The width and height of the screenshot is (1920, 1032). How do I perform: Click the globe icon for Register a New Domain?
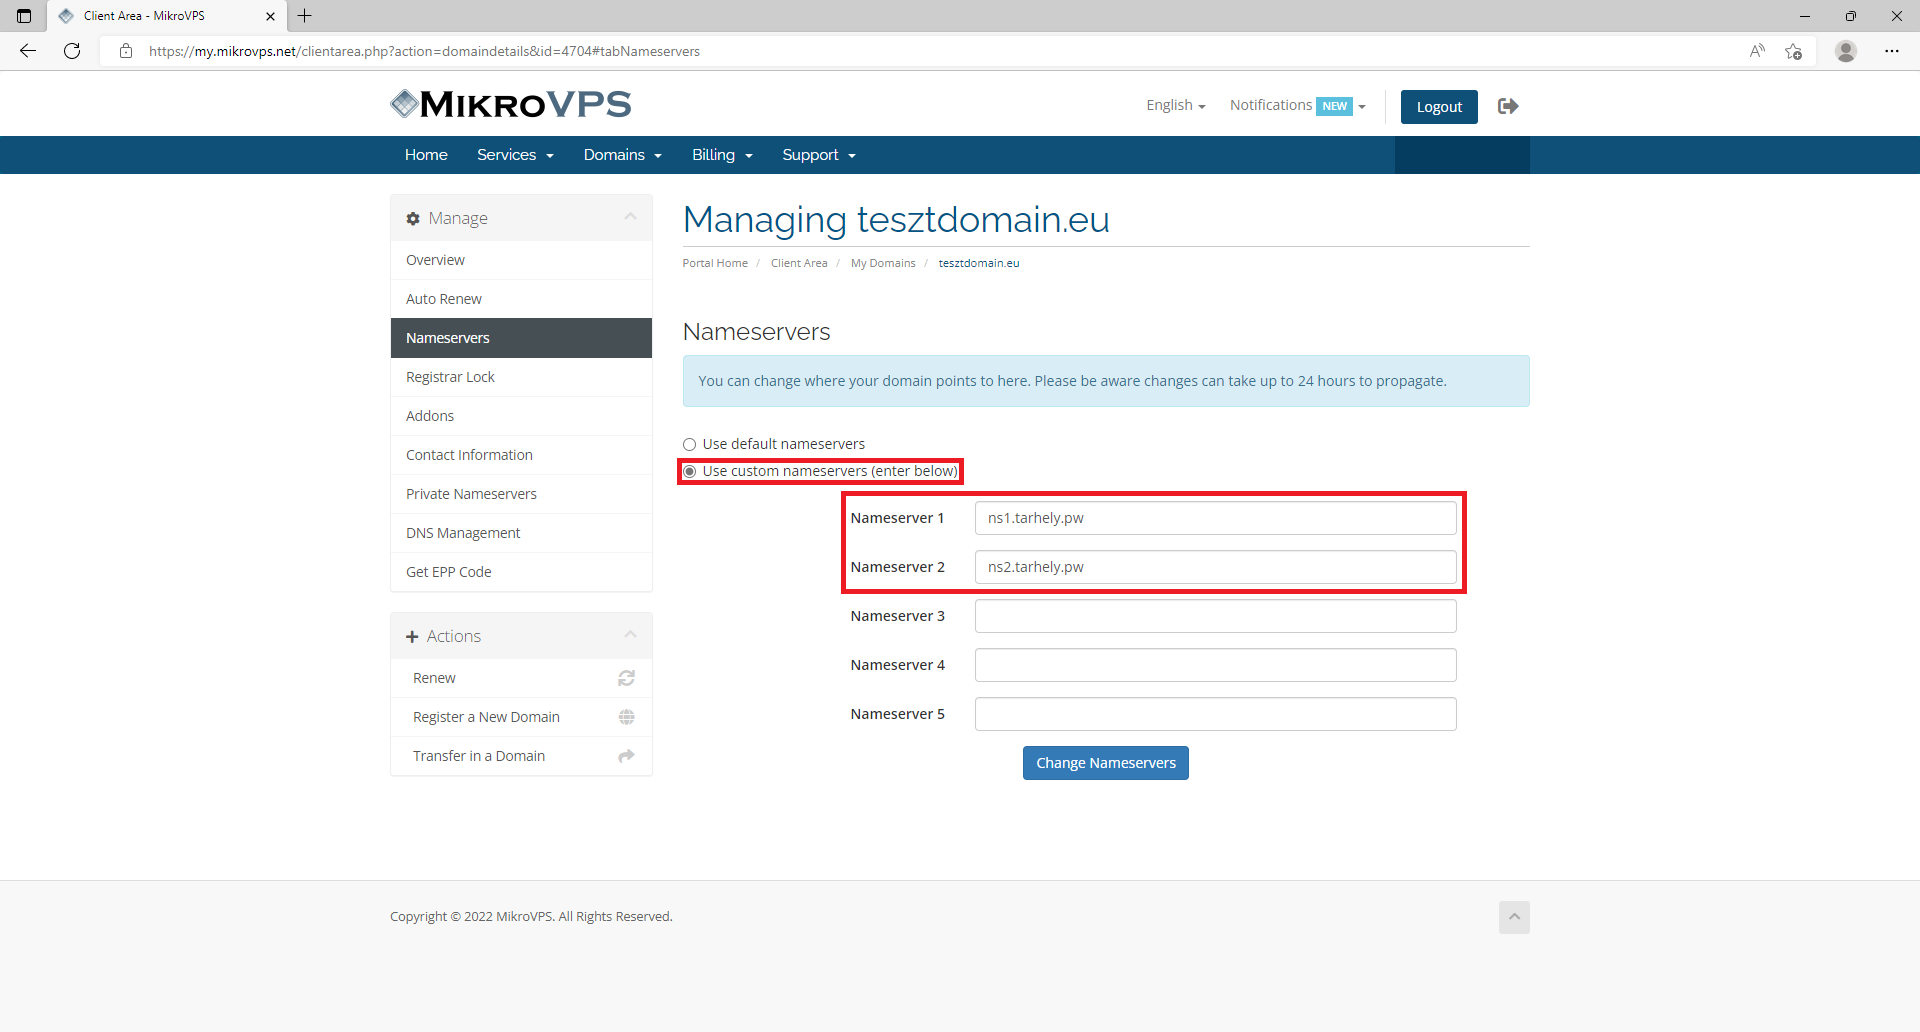tap(627, 717)
